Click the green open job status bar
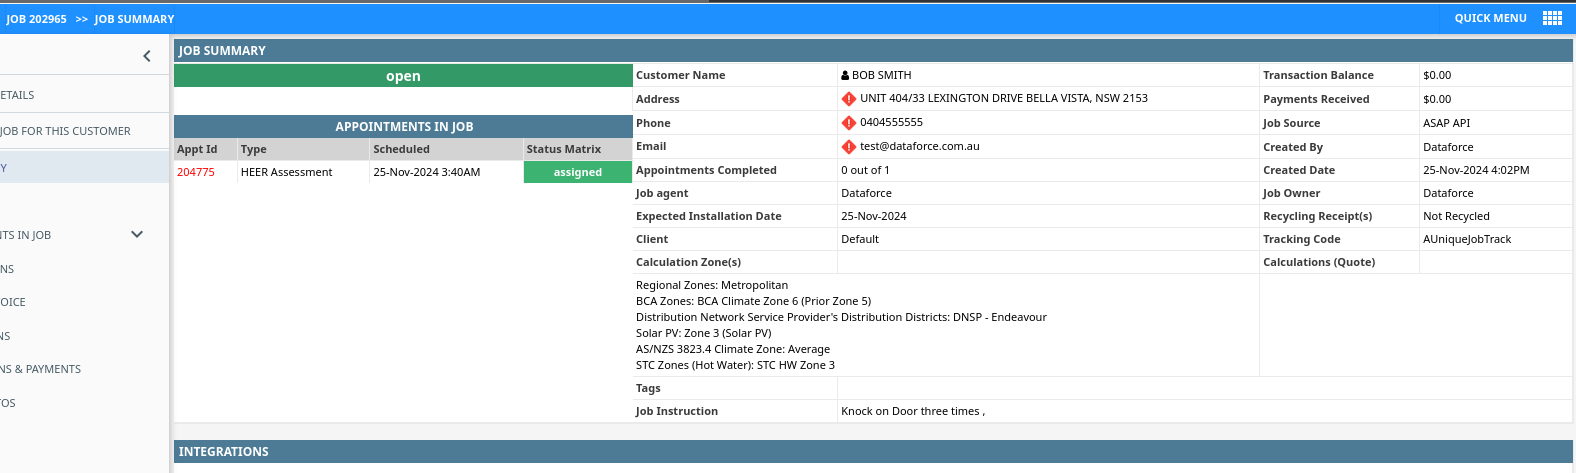 [403, 76]
